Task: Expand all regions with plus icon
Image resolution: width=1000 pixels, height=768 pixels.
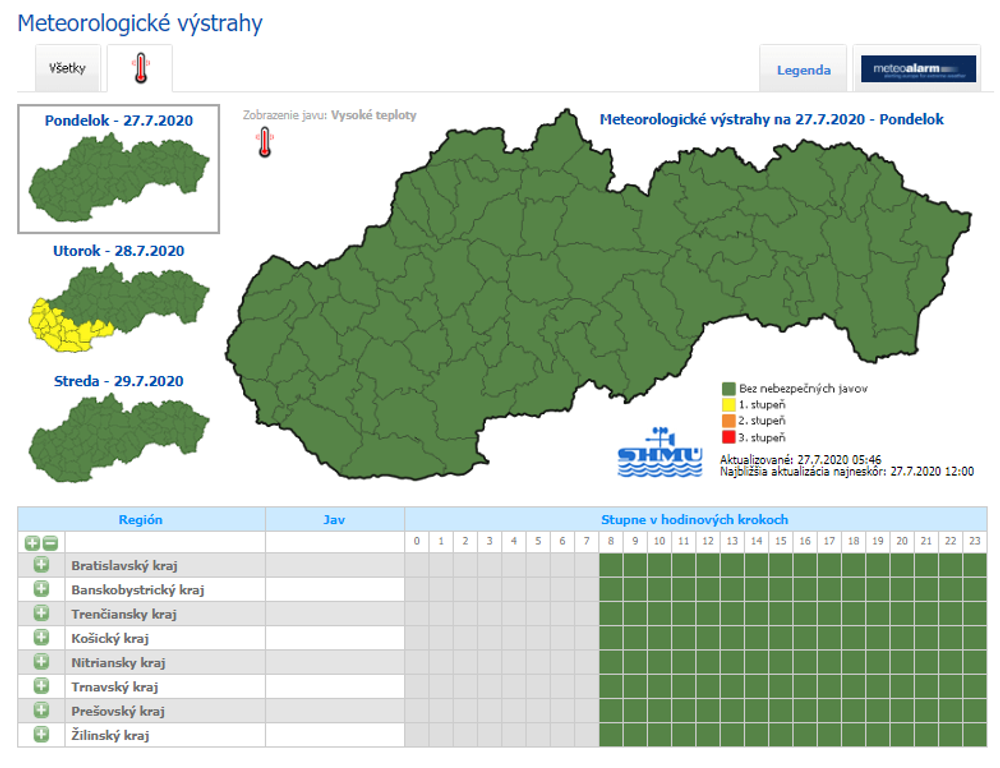Action: click(33, 543)
